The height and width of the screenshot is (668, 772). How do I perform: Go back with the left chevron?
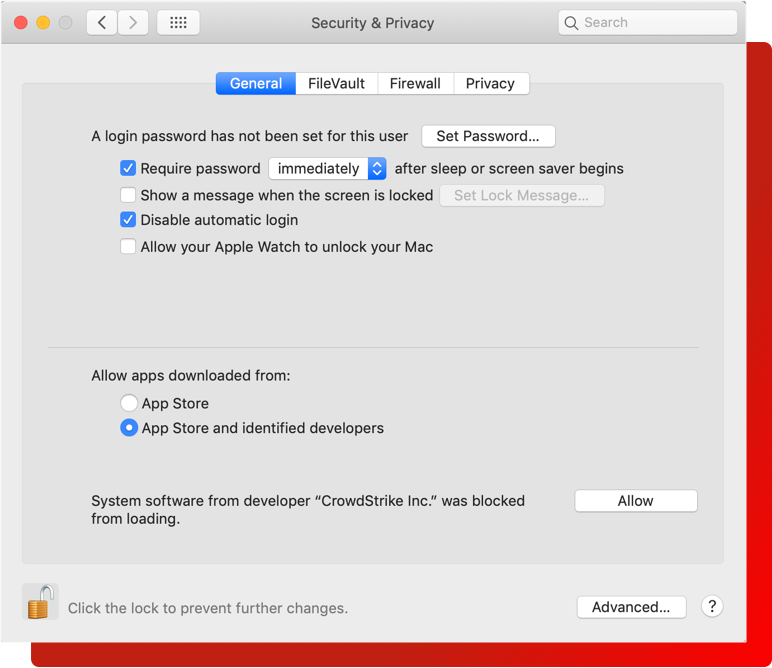pos(102,22)
